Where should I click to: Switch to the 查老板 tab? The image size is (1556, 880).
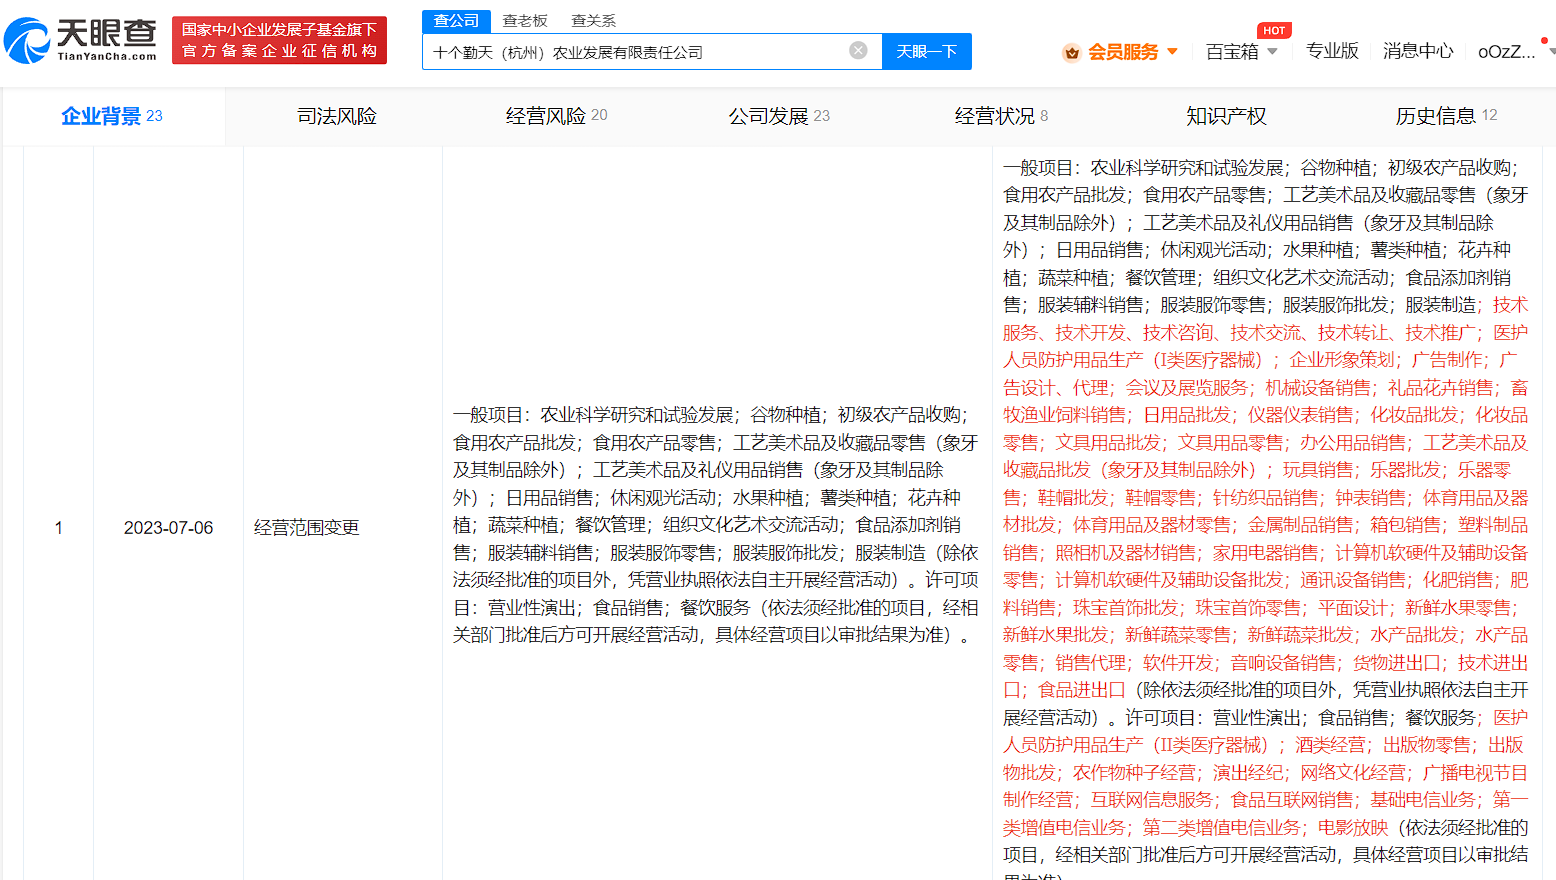coord(525,20)
